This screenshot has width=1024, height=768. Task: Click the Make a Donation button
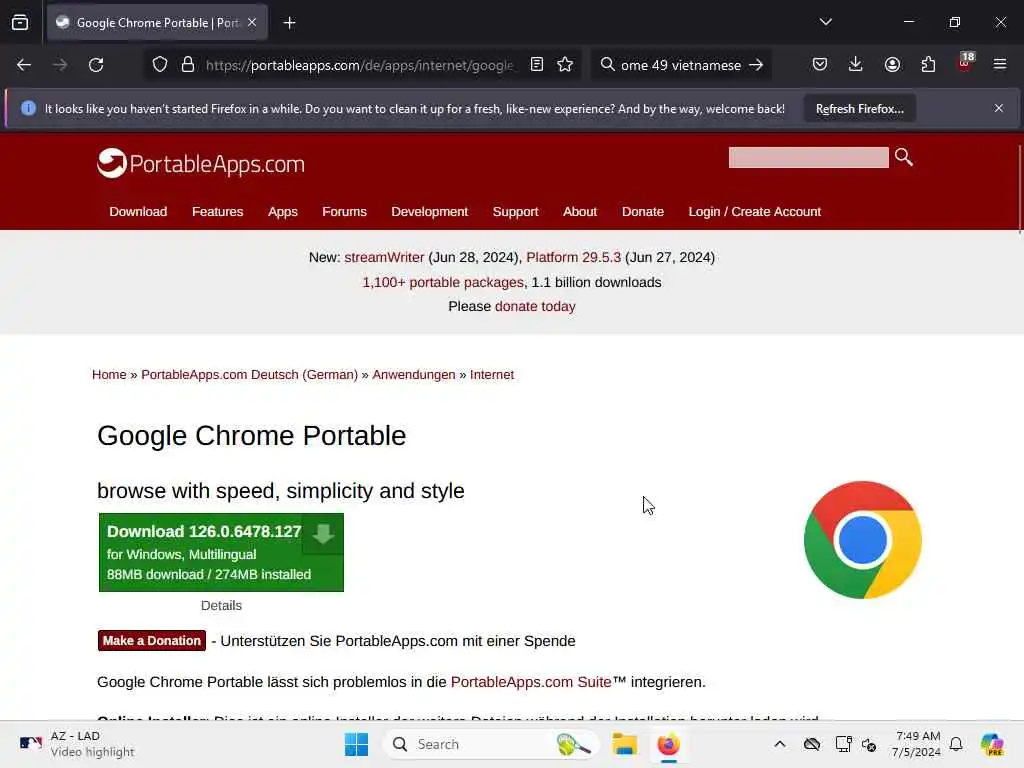pos(152,641)
